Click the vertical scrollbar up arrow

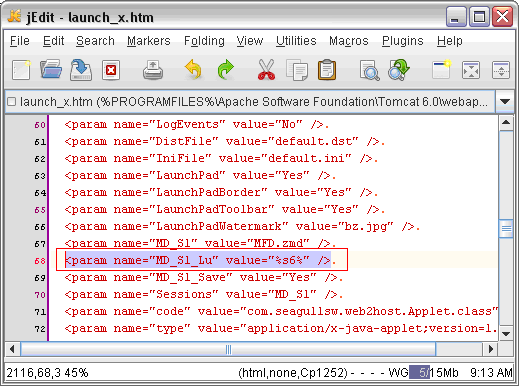tap(506, 123)
